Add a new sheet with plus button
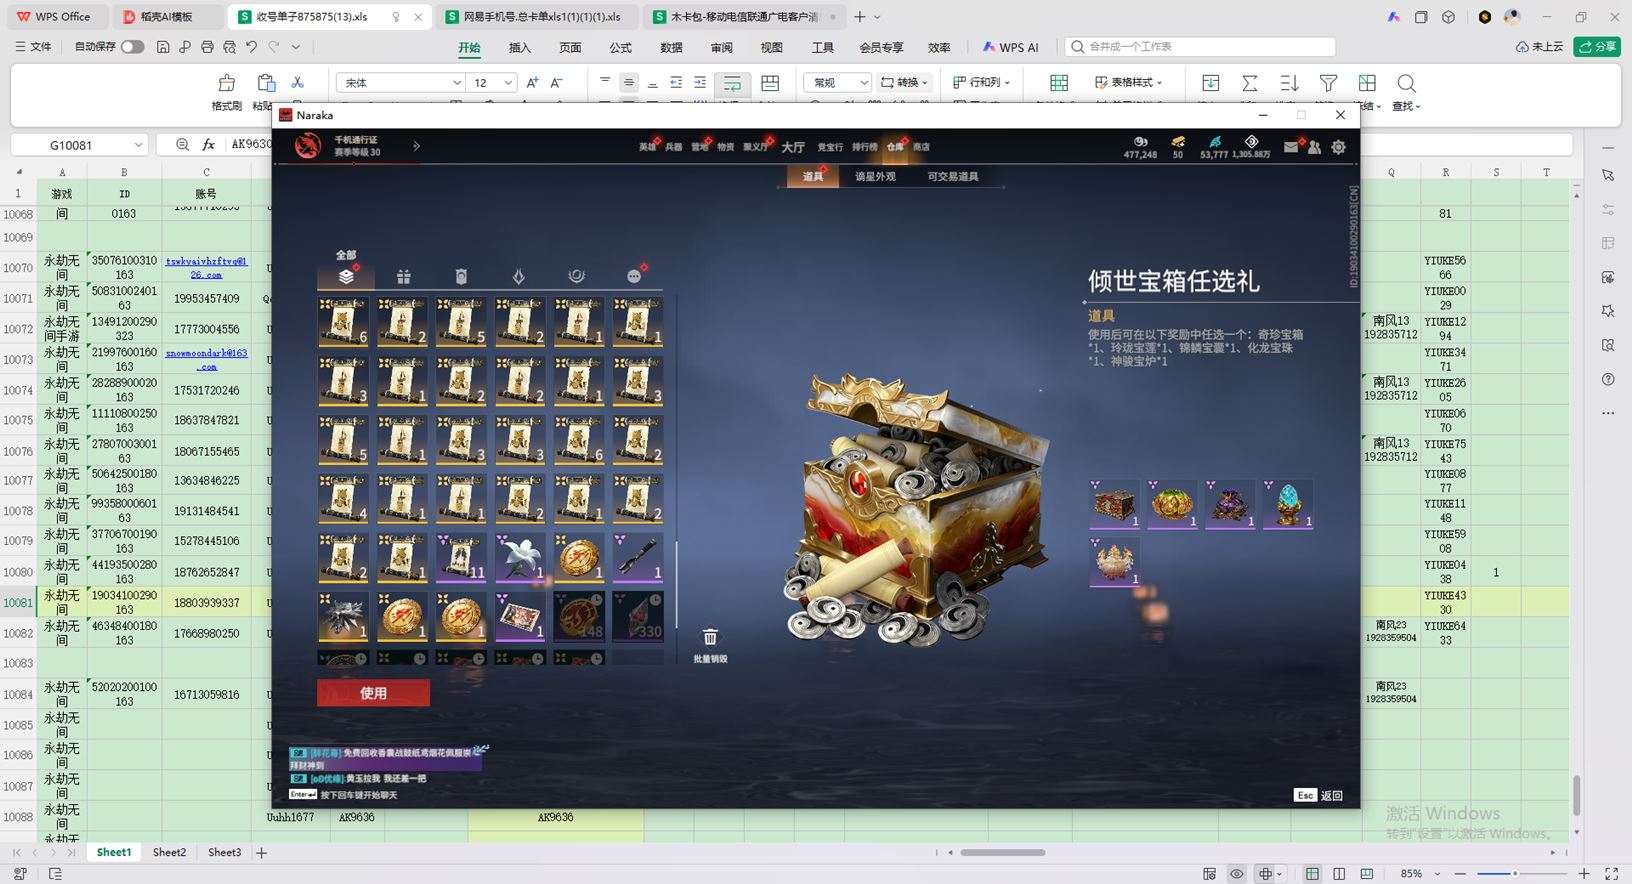This screenshot has height=884, width=1632. click(x=262, y=853)
